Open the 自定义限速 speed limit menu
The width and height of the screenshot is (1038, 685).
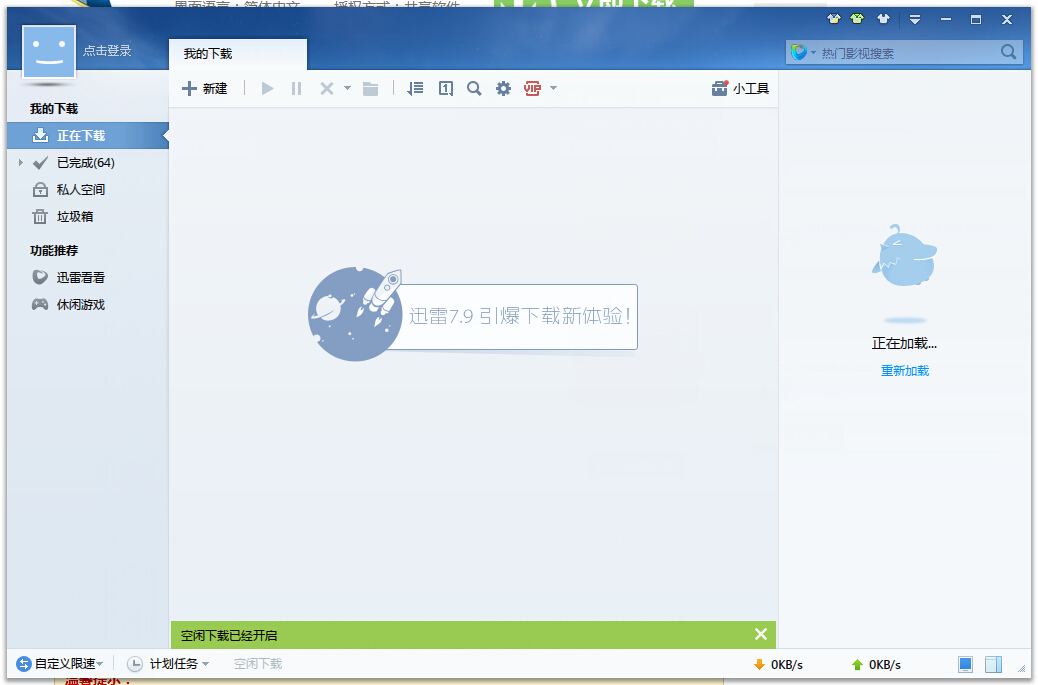click(x=60, y=664)
